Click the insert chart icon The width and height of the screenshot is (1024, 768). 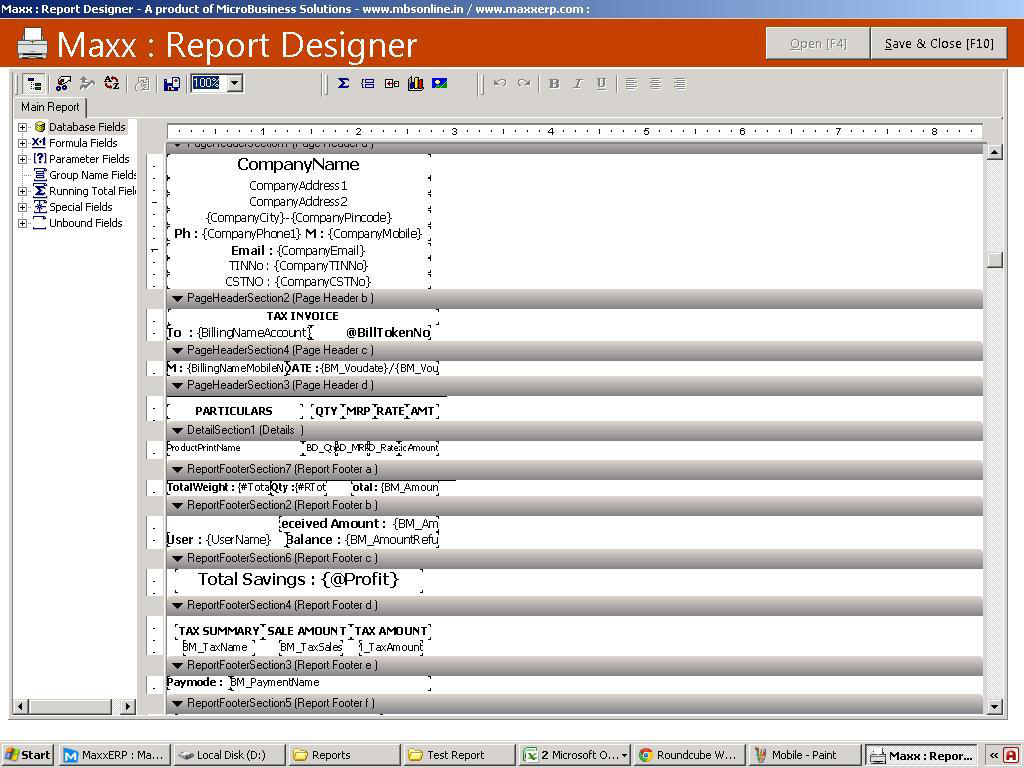tap(415, 84)
